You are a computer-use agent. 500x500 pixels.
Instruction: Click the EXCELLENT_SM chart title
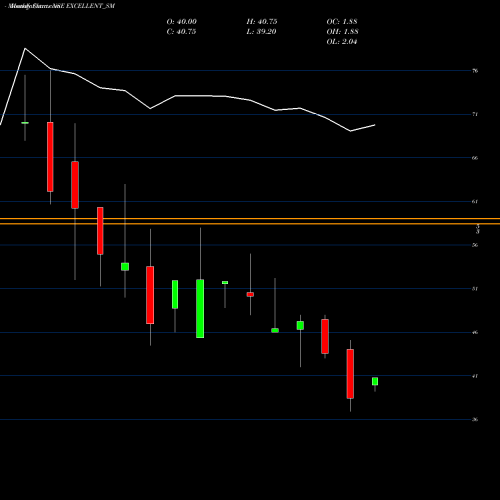61,6
